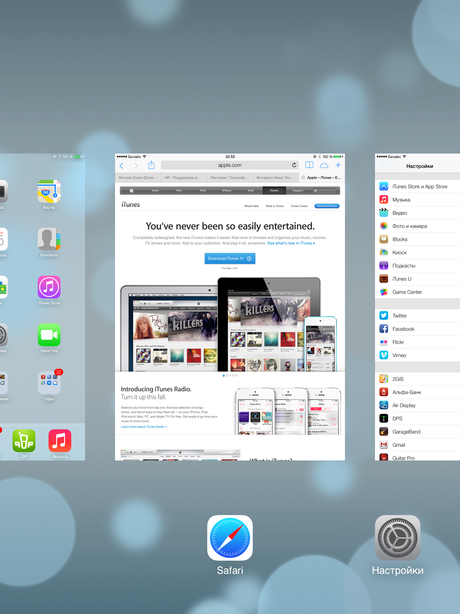Follow 'Learn more about iTunes Radio' link
460x614 pixels.
pyautogui.click(x=144, y=426)
